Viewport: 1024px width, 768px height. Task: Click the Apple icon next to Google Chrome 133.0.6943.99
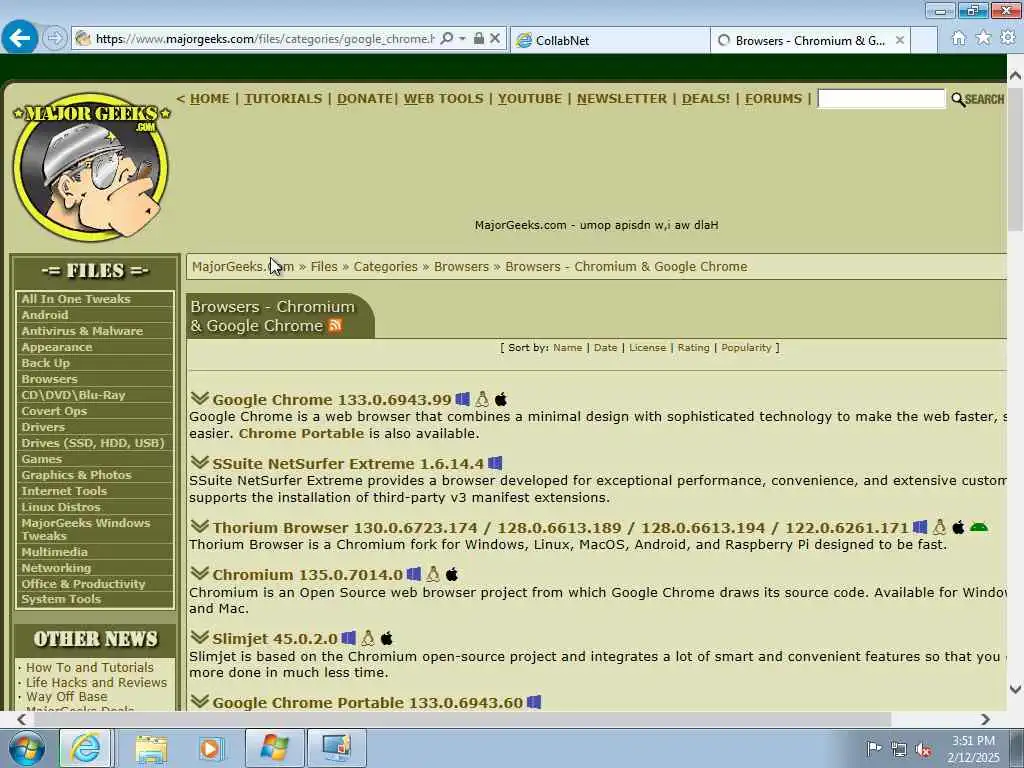[x=501, y=399]
